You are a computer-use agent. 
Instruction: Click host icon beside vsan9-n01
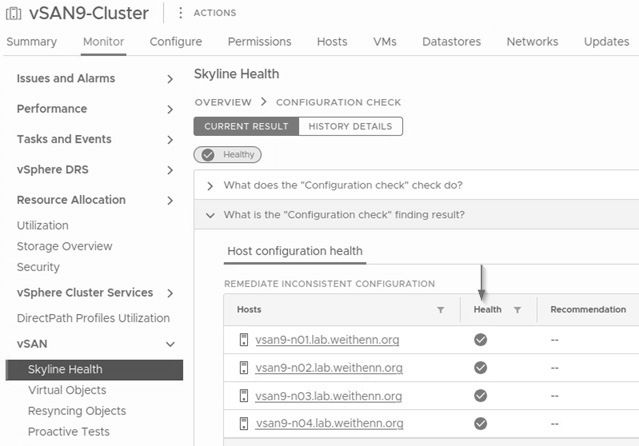click(244, 340)
